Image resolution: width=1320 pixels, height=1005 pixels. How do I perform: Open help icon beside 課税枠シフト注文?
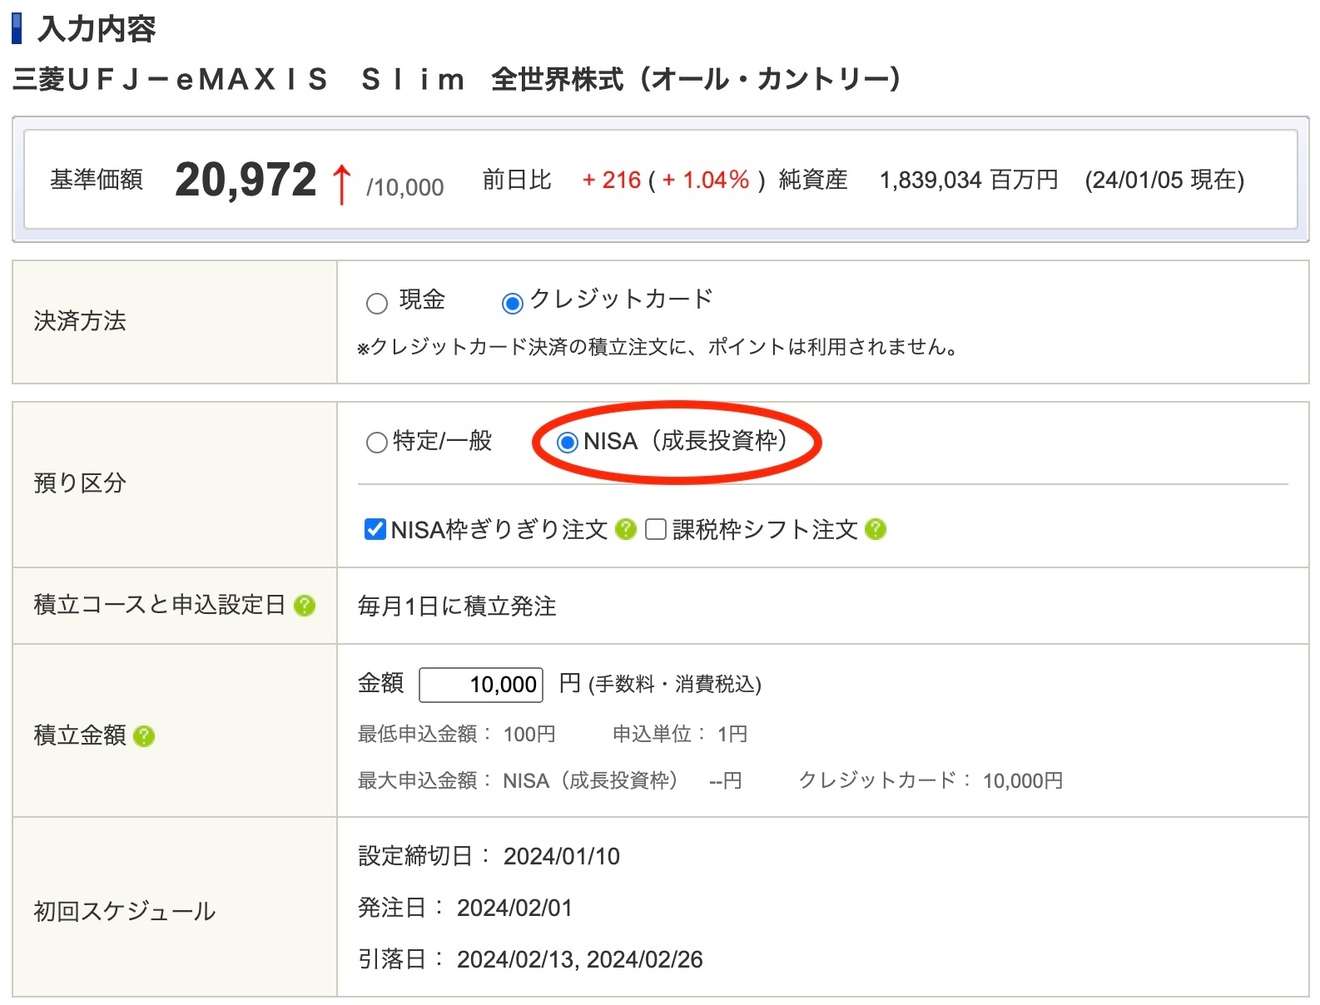click(876, 529)
